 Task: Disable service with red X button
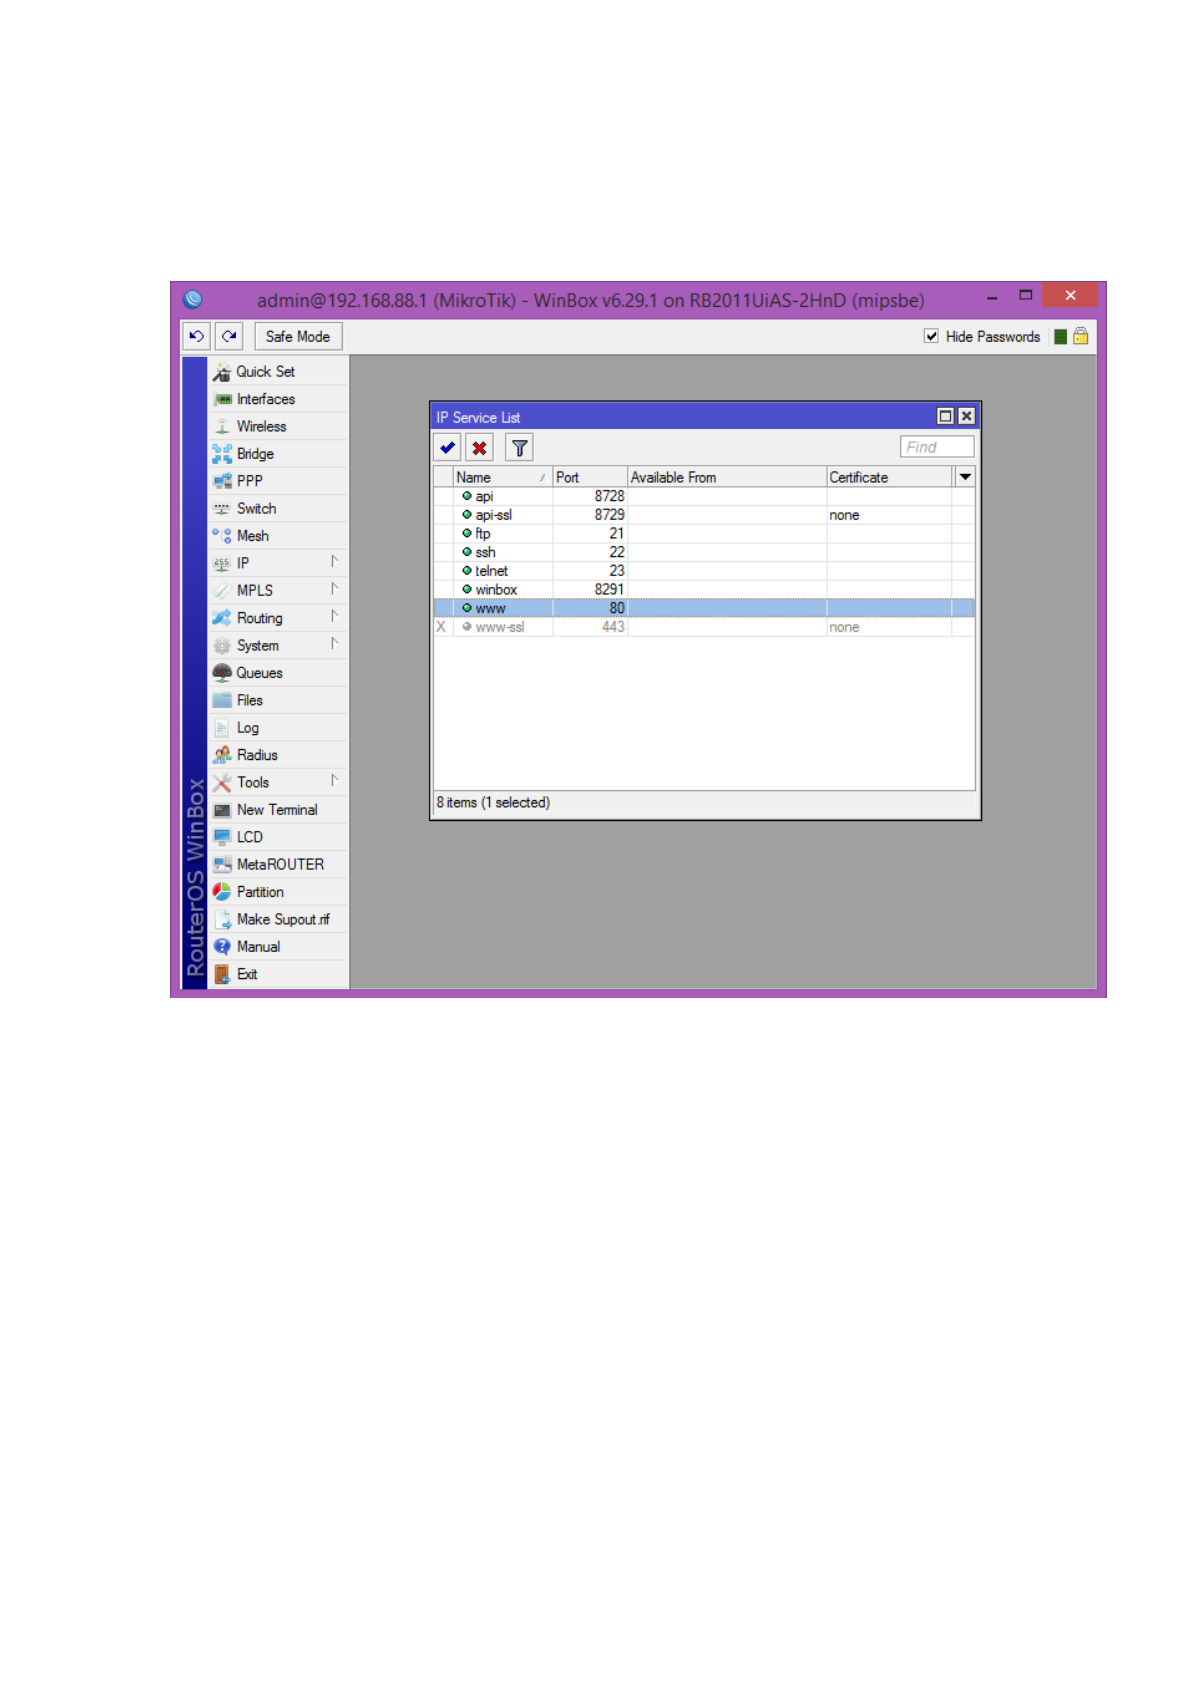[x=480, y=448]
